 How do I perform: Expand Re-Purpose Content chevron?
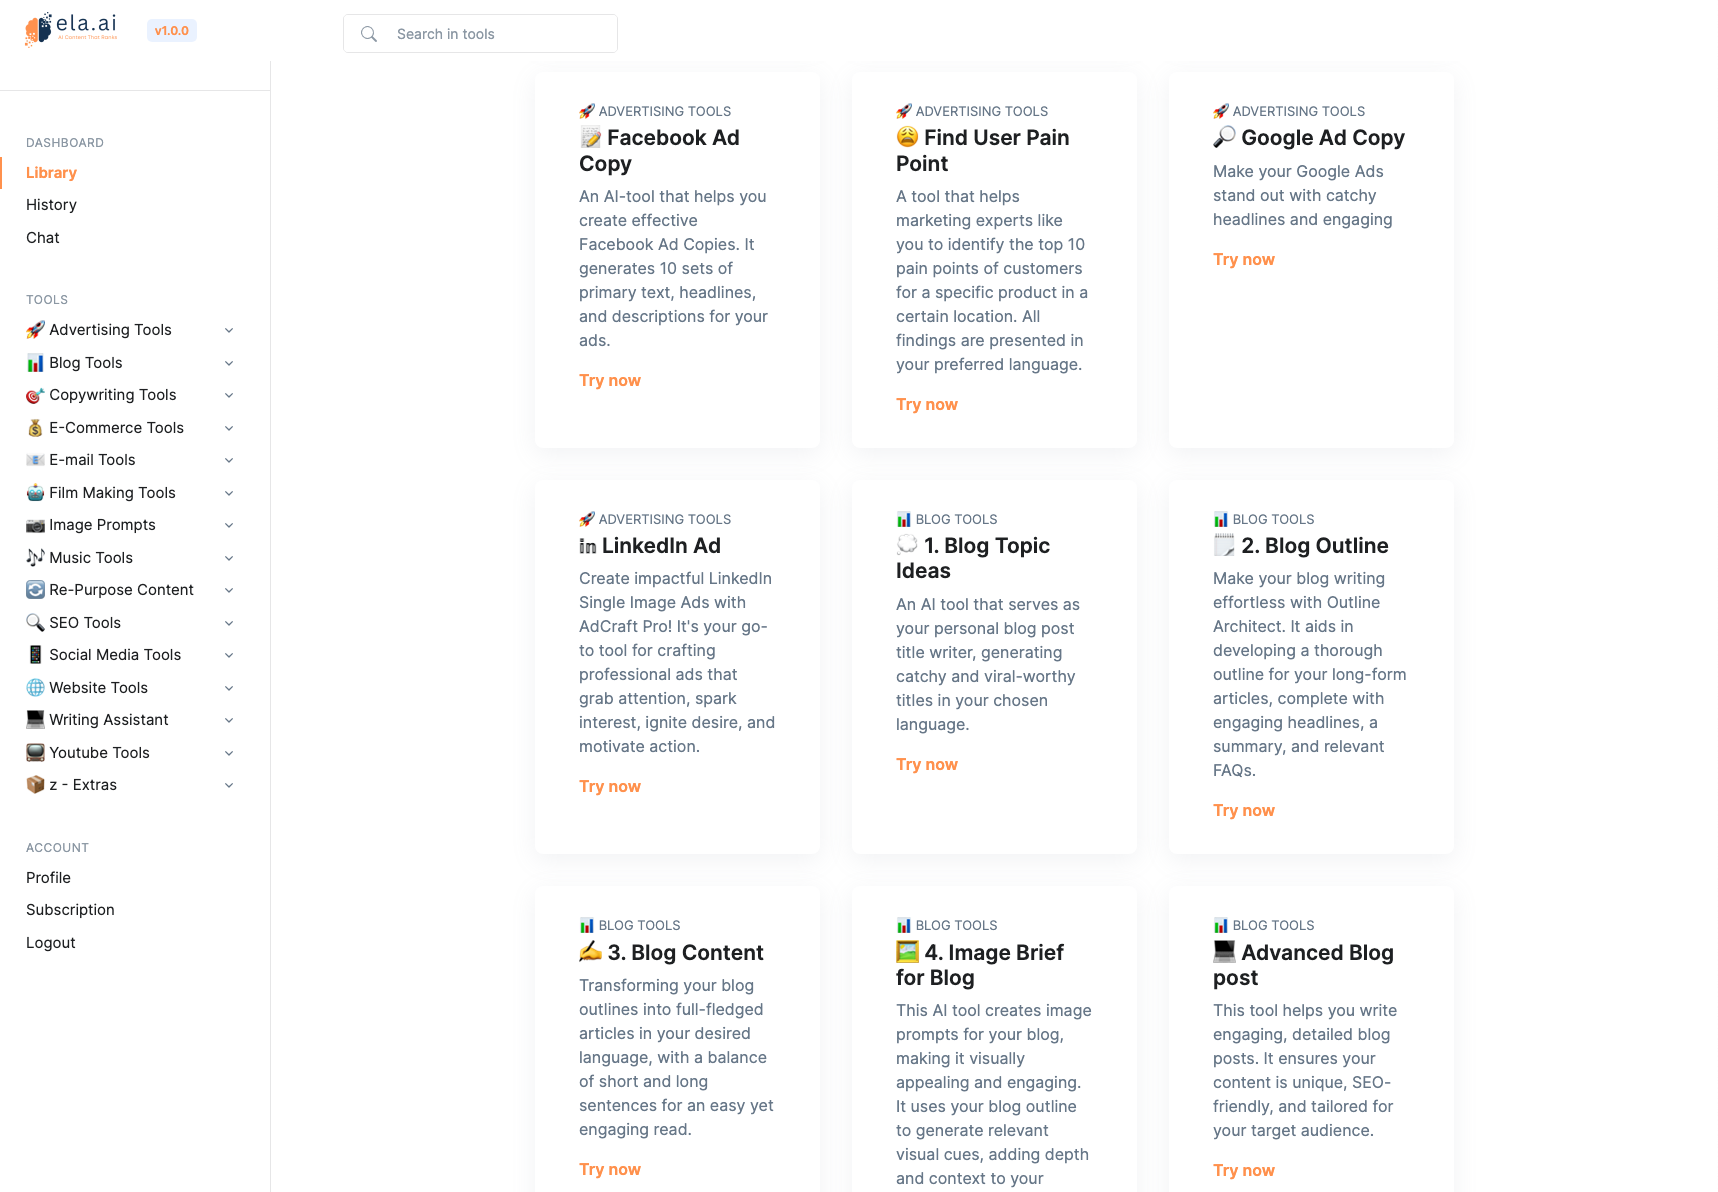coord(229,591)
